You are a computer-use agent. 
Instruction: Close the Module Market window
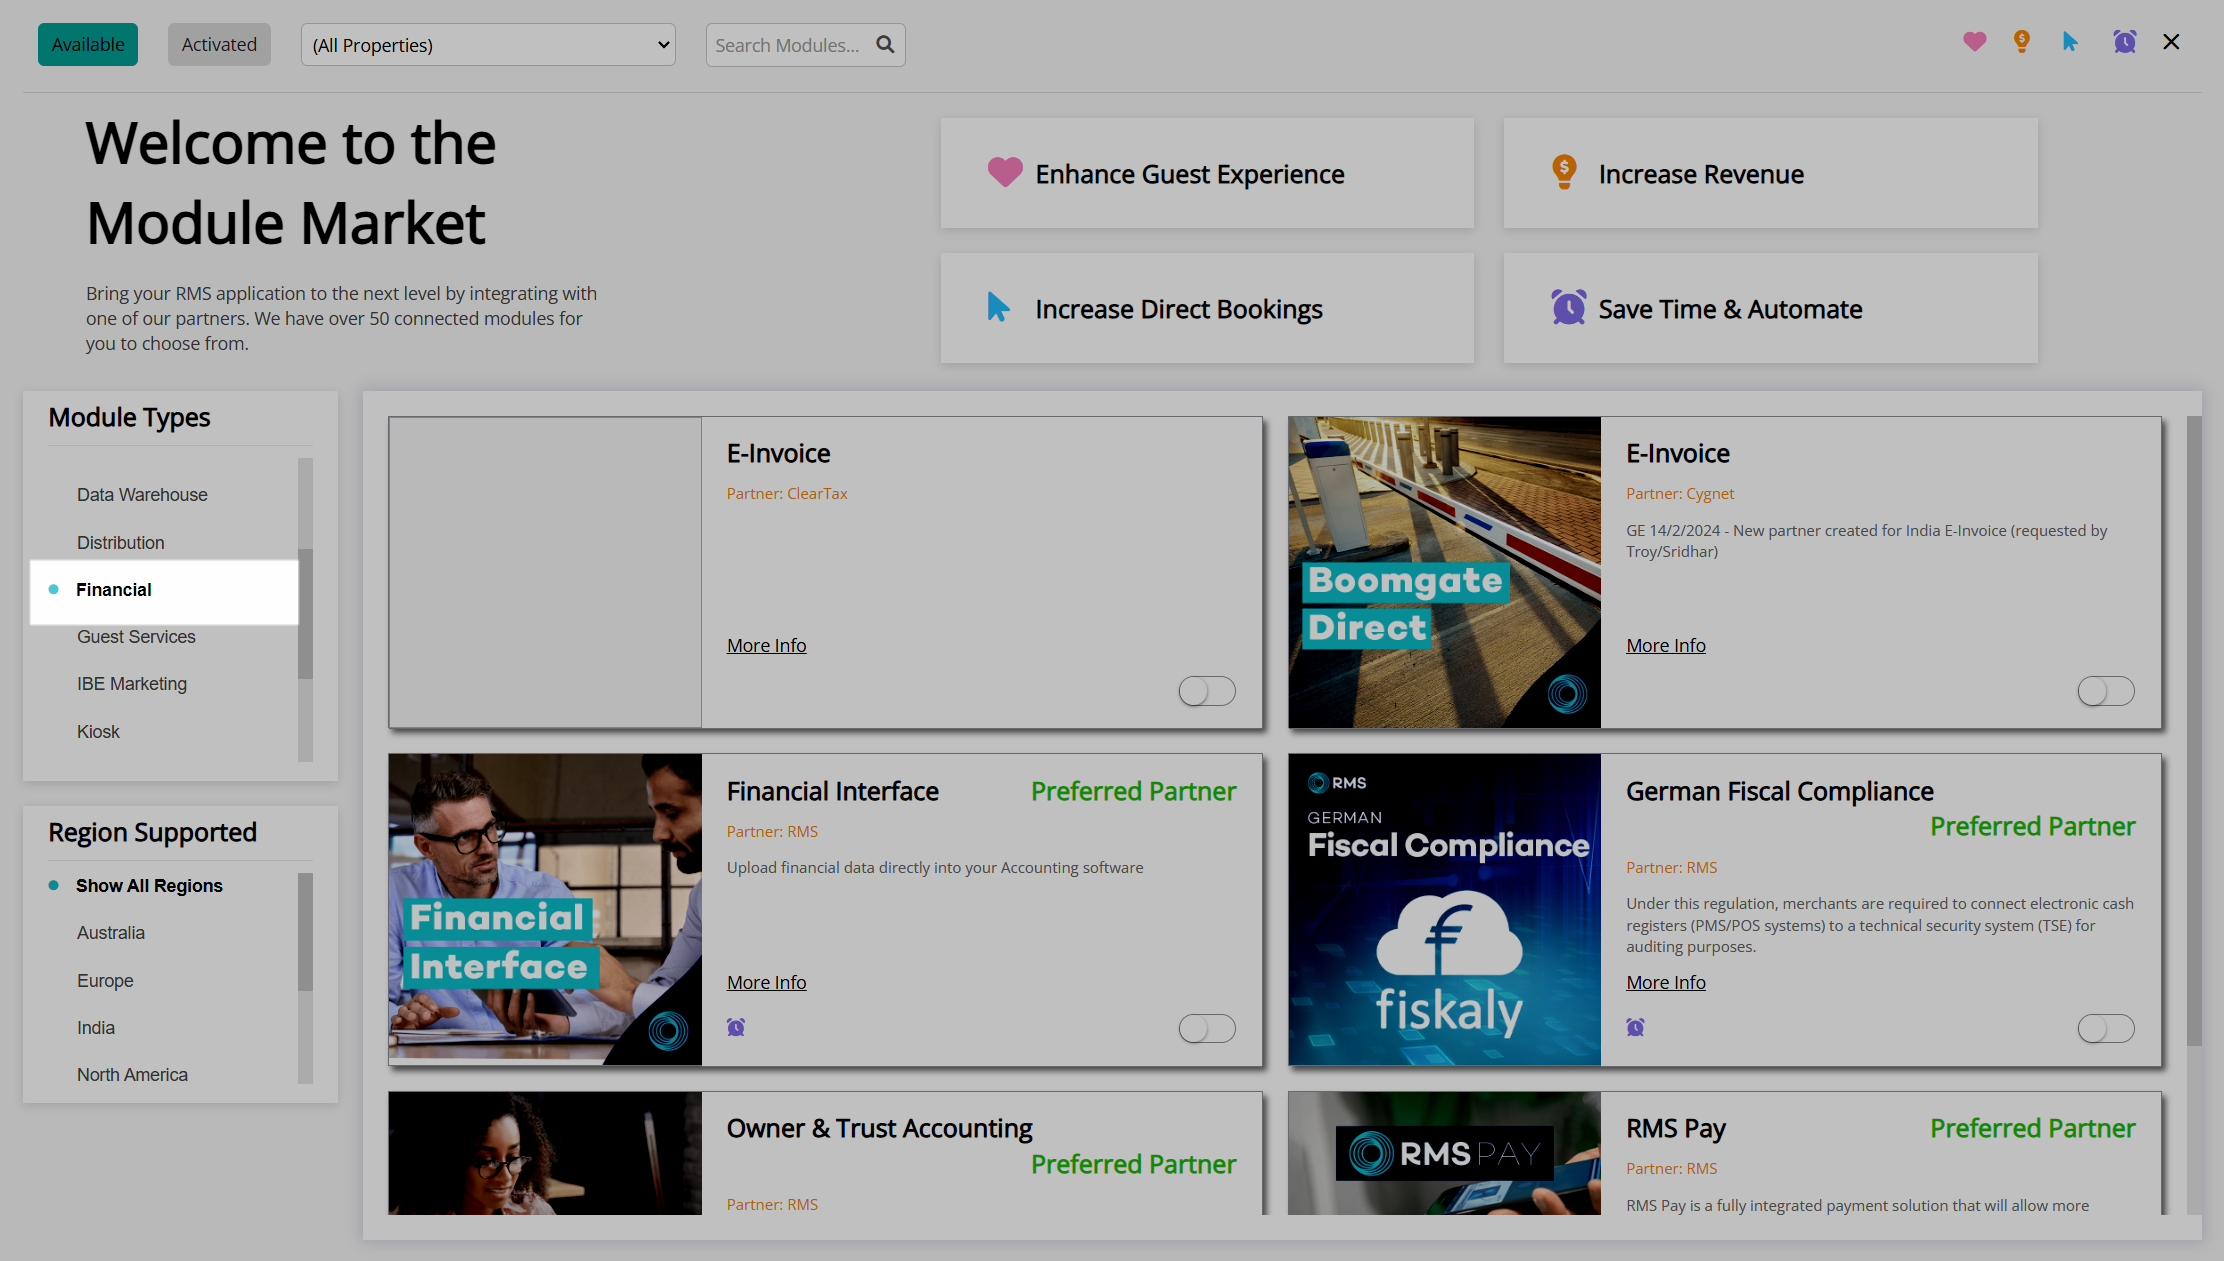coord(2171,42)
